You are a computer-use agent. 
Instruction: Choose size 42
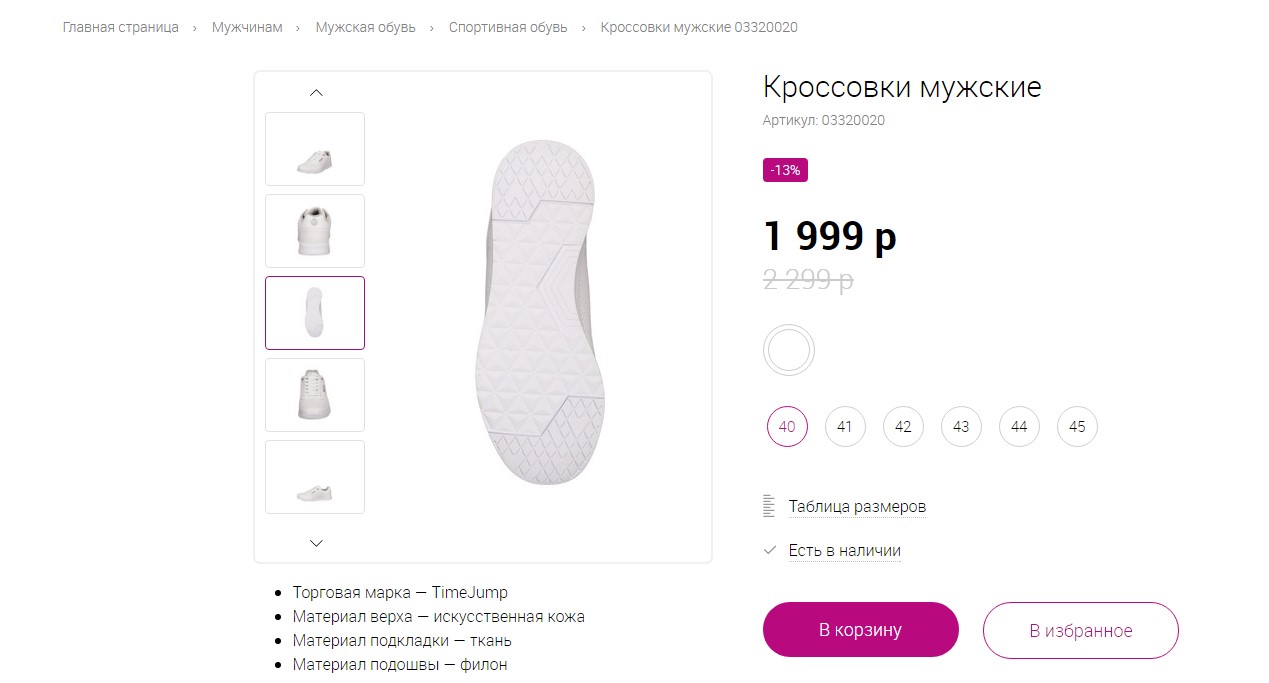click(903, 427)
